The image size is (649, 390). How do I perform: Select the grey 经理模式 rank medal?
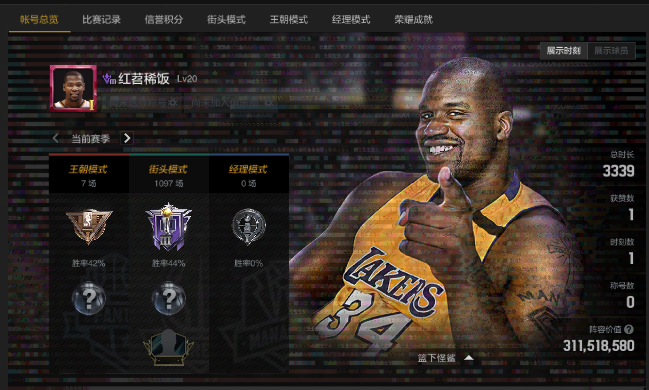pyautogui.click(x=248, y=226)
